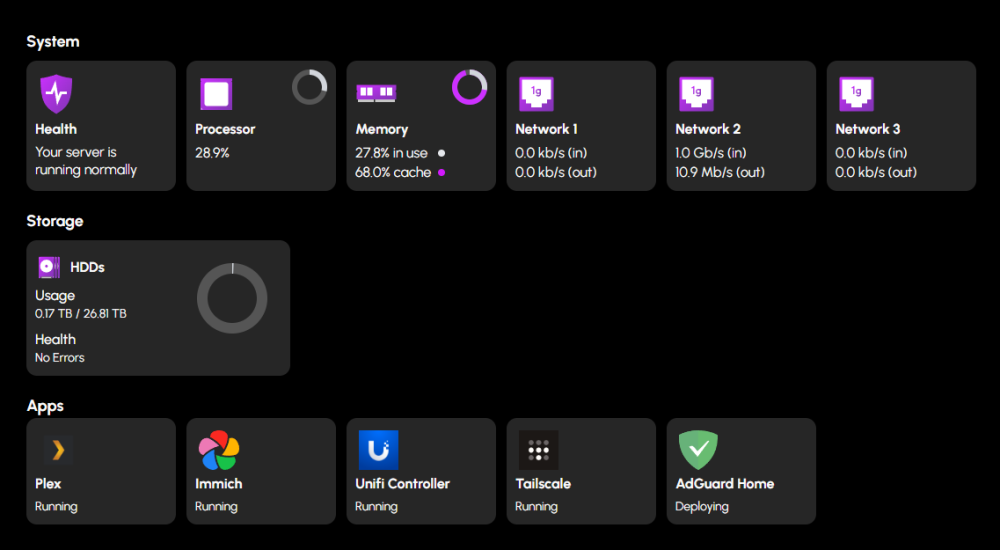Open the Unifi Controller app icon
This screenshot has width=1000, height=550.
(x=378, y=450)
